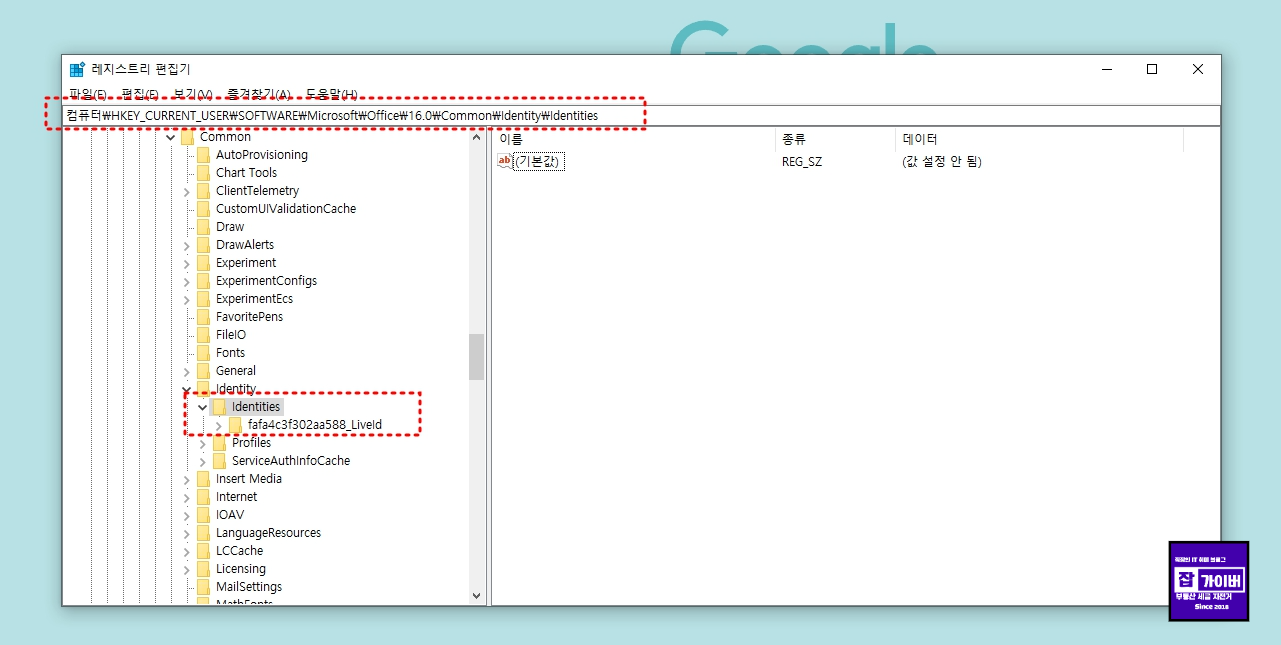This screenshot has height=645, width=1281.
Task: Collapse the Identities key
Action: 202,407
